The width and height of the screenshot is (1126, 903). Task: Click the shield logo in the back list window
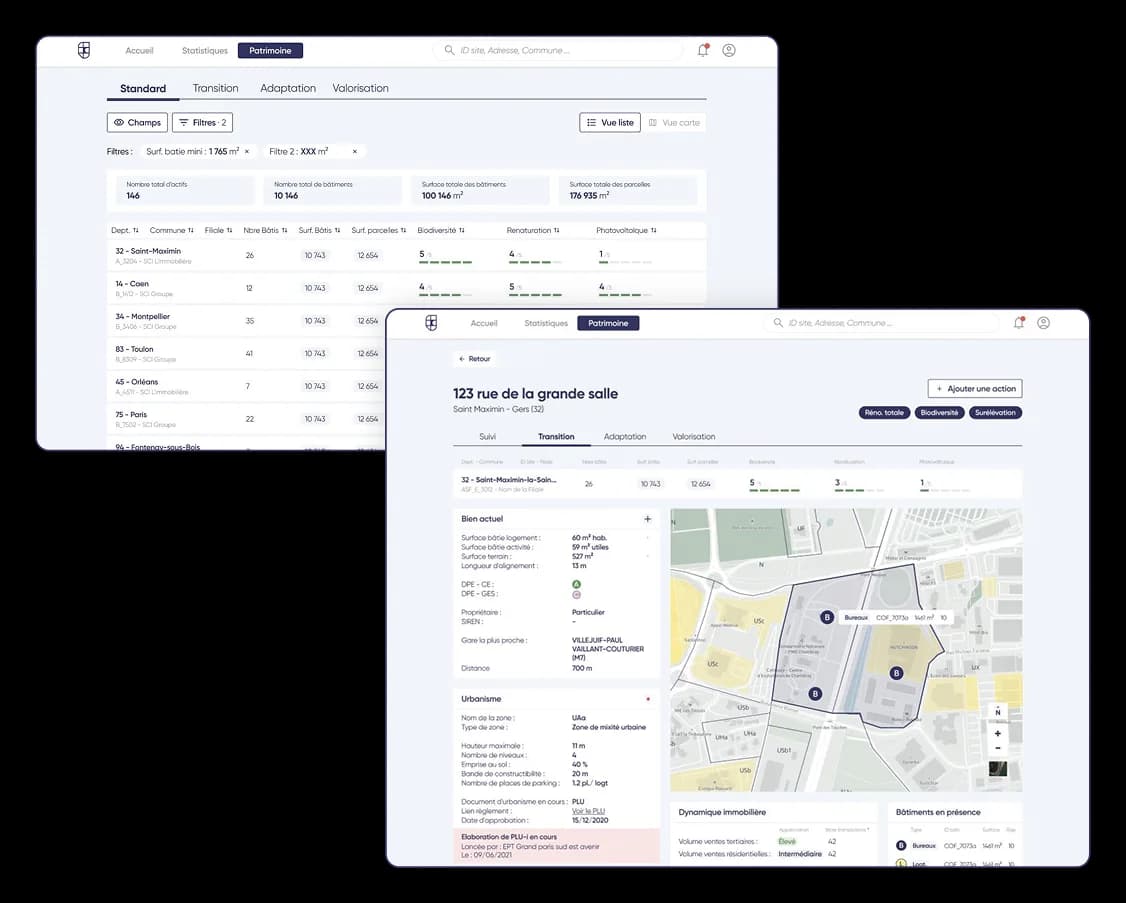[x=84, y=50]
